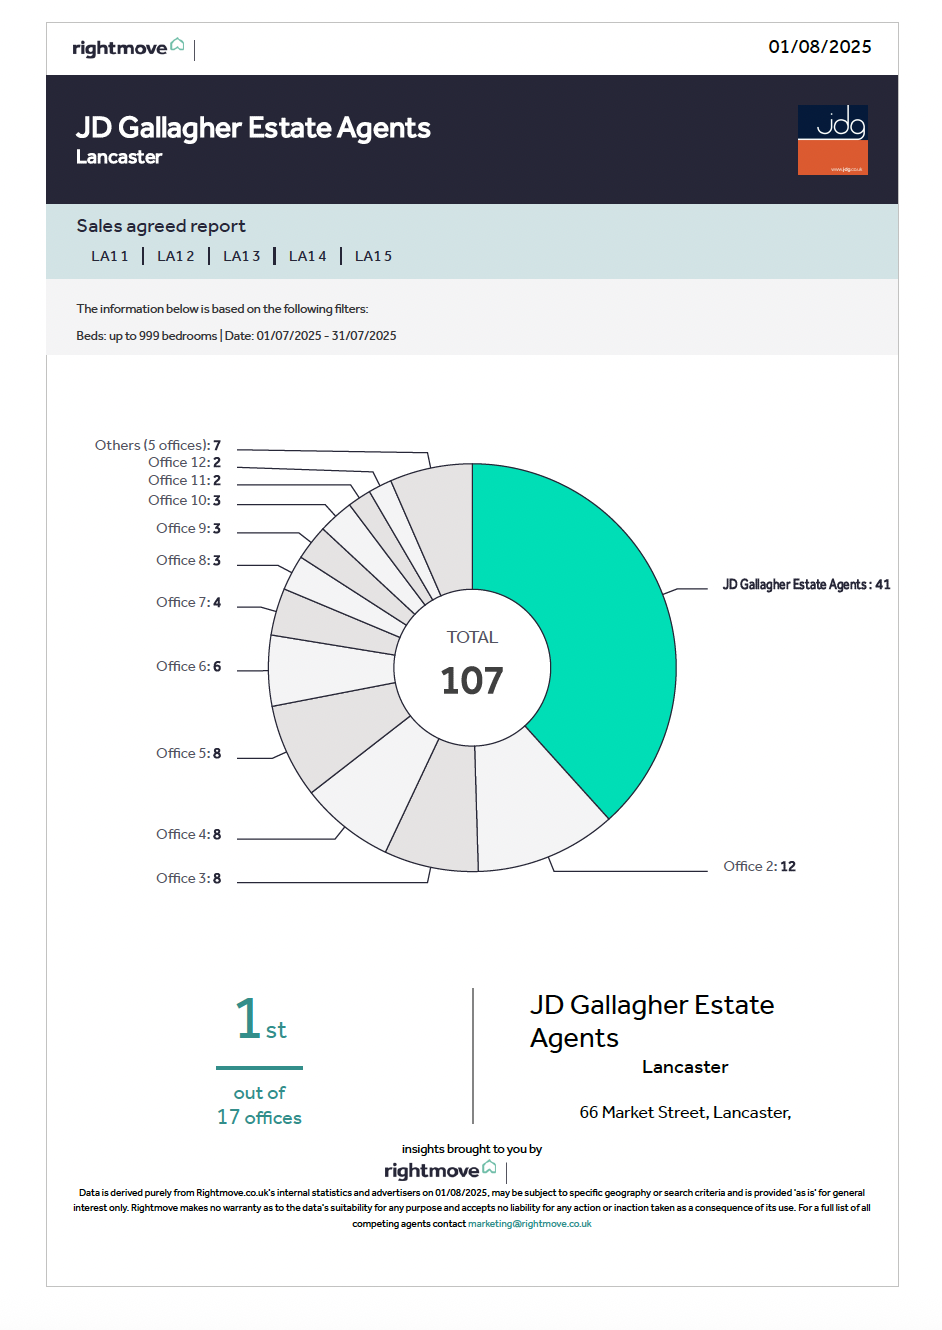This screenshot has width=942, height=1330.
Task: Select the LA1 5 postcode label
Action: click(x=374, y=256)
